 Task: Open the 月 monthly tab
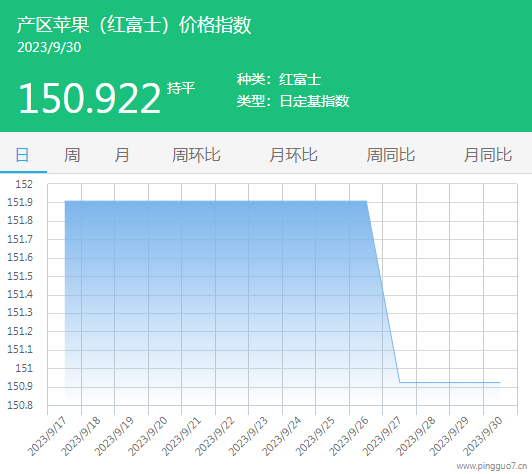click(121, 155)
